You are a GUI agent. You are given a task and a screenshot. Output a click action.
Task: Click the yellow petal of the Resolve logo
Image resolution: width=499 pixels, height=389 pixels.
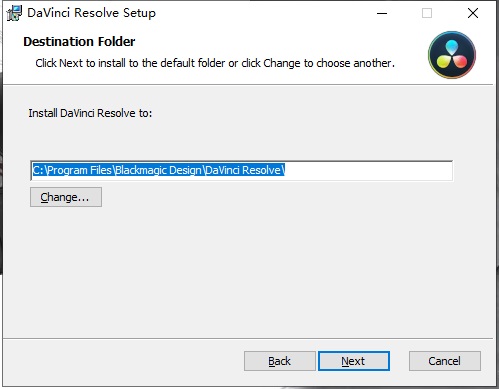click(x=444, y=61)
